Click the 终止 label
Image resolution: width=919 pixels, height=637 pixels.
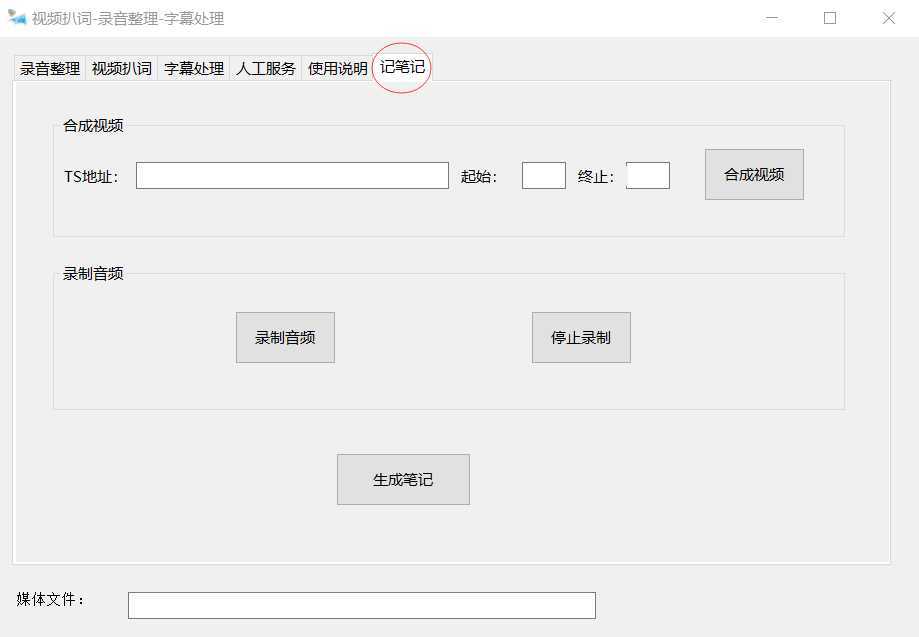click(x=596, y=176)
